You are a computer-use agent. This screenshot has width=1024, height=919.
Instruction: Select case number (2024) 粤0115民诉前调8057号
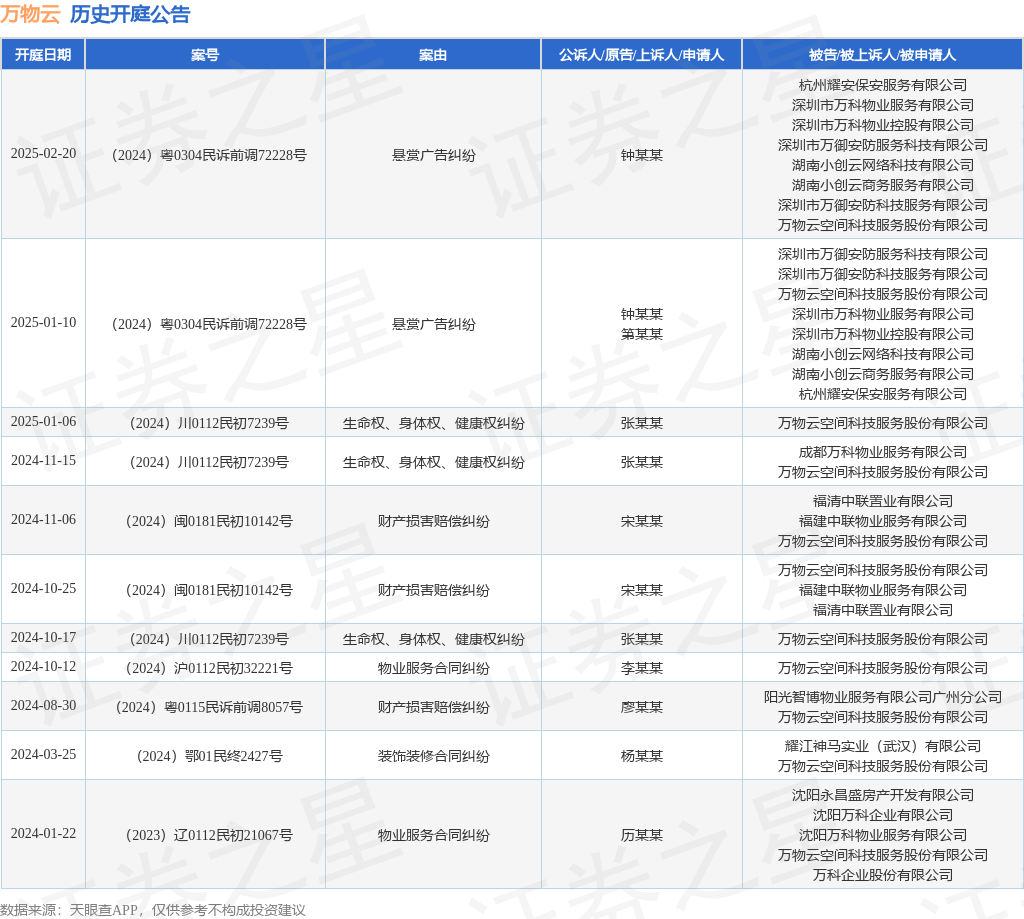[209, 707]
